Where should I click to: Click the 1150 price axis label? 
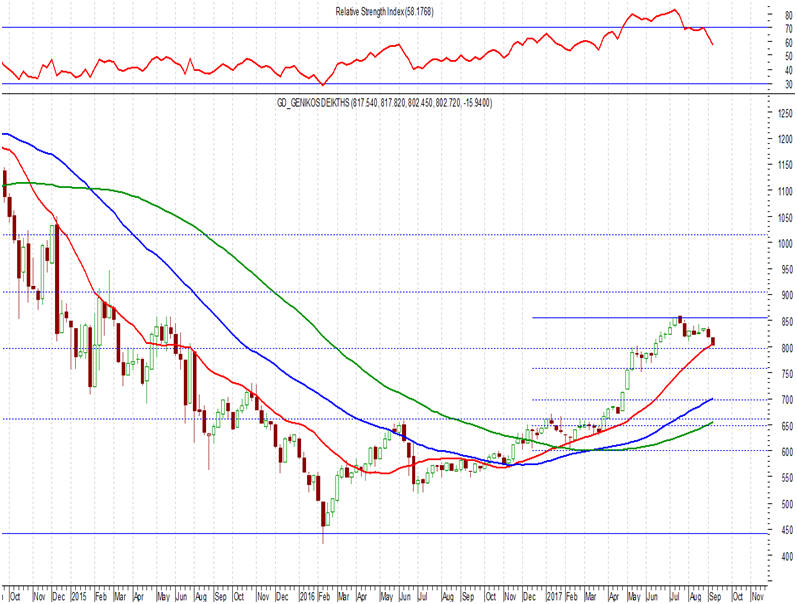[x=785, y=165]
